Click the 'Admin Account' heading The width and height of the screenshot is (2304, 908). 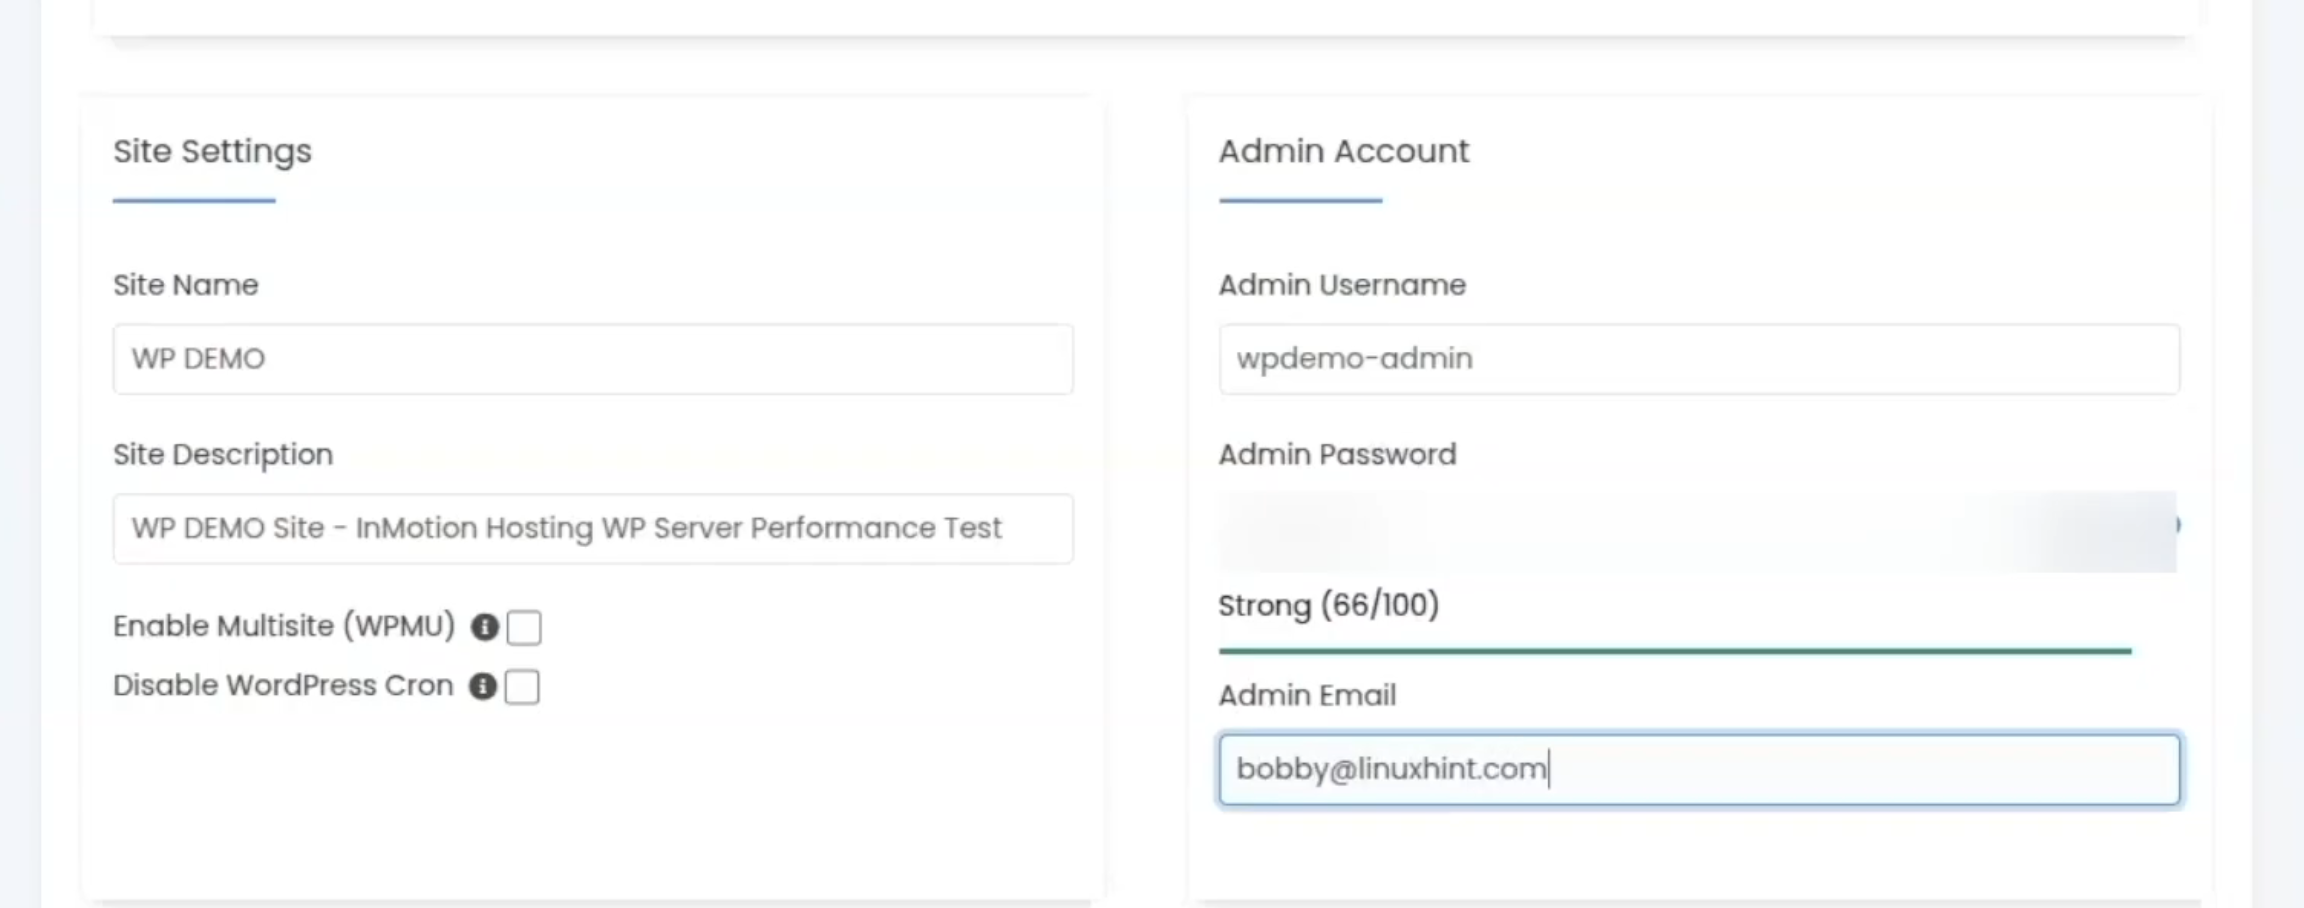[1344, 151]
